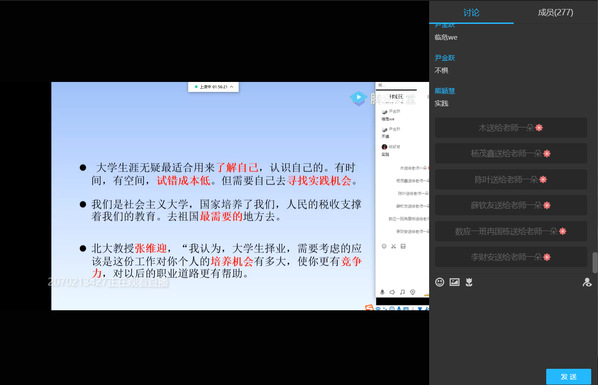
Task: Send a flower to the teacher
Action: 469,282
